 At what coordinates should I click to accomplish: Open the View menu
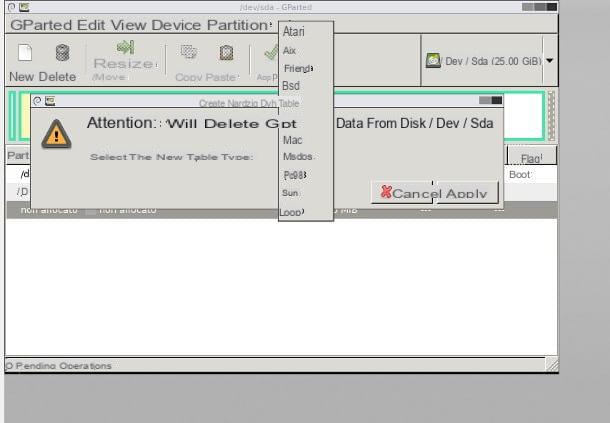(129, 25)
